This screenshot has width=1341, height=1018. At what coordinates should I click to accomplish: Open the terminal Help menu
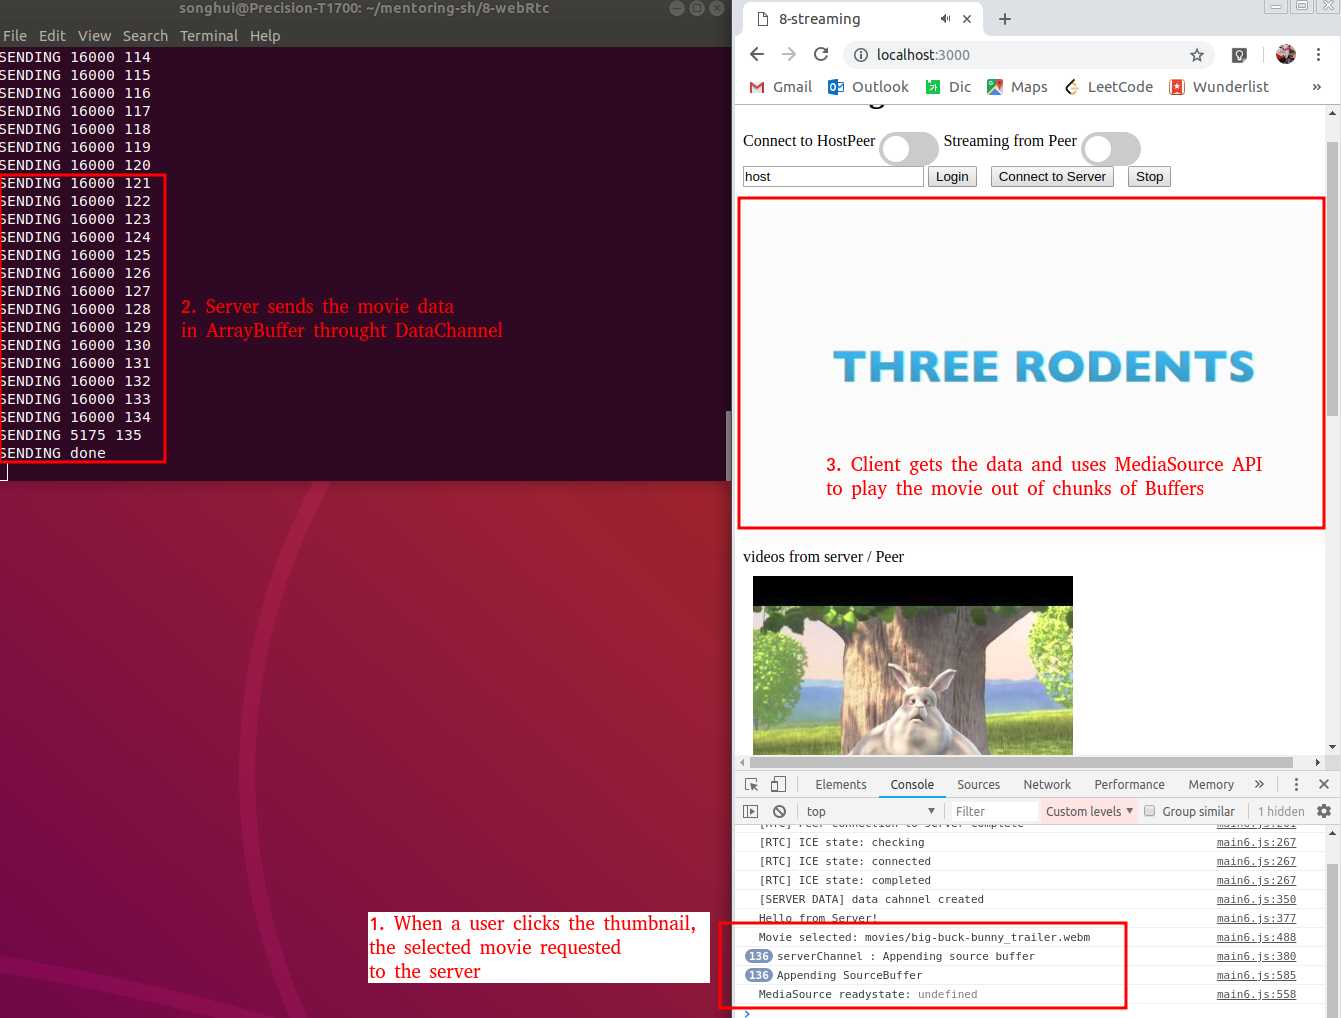265,36
